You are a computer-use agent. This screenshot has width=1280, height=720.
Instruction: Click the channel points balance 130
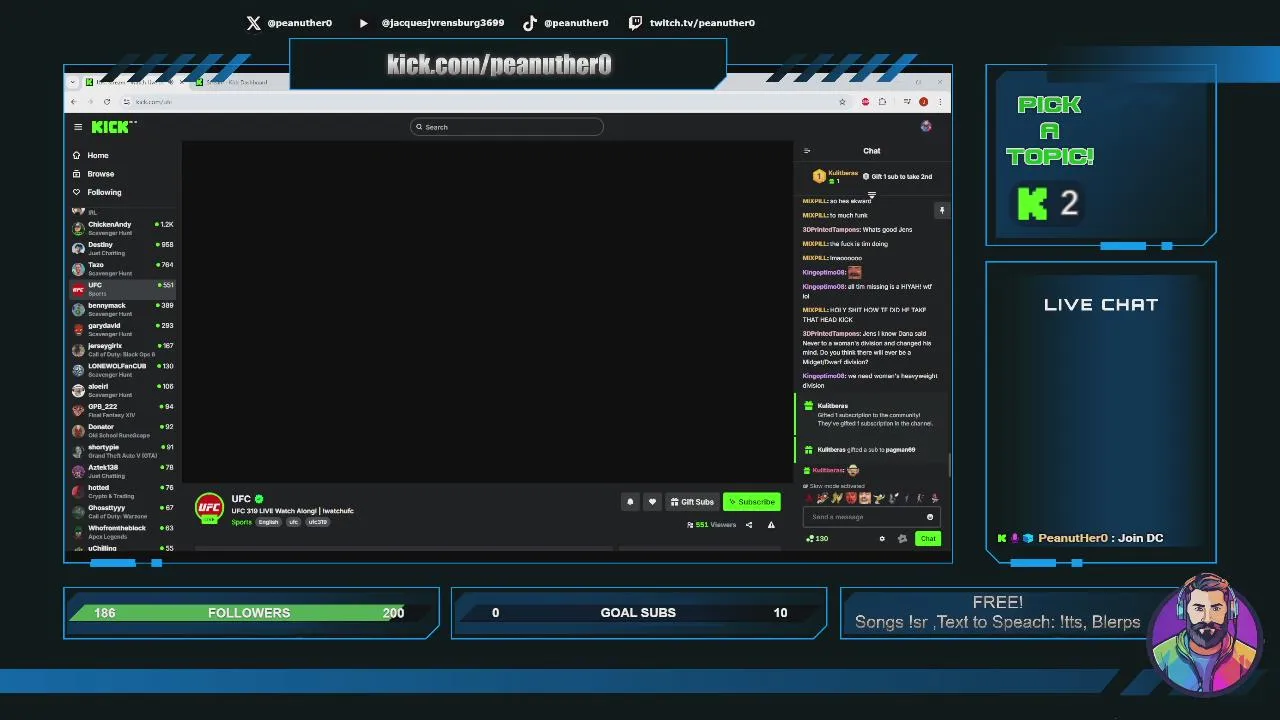pos(818,539)
